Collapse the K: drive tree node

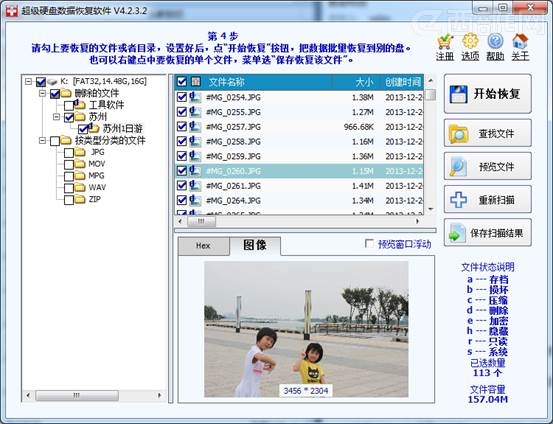point(29,82)
